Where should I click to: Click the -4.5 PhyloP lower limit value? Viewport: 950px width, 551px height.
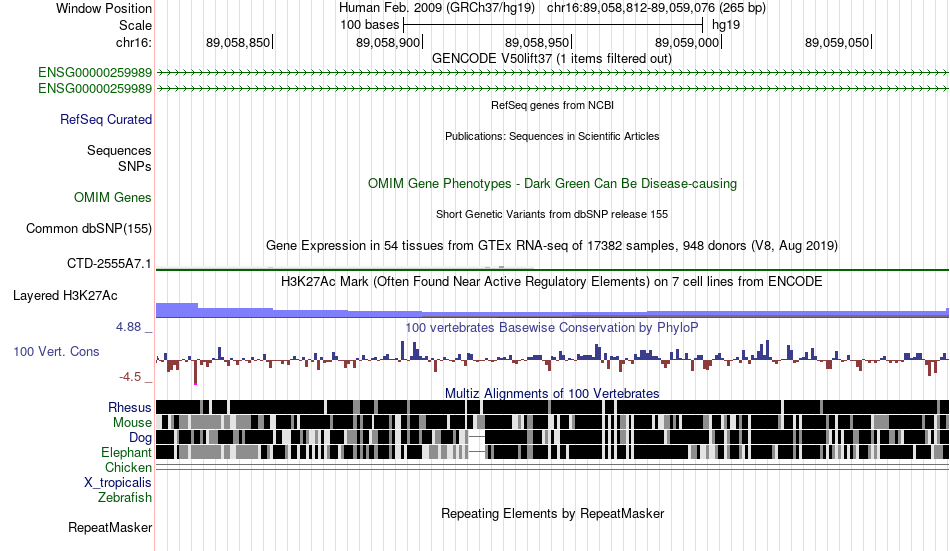[x=130, y=377]
